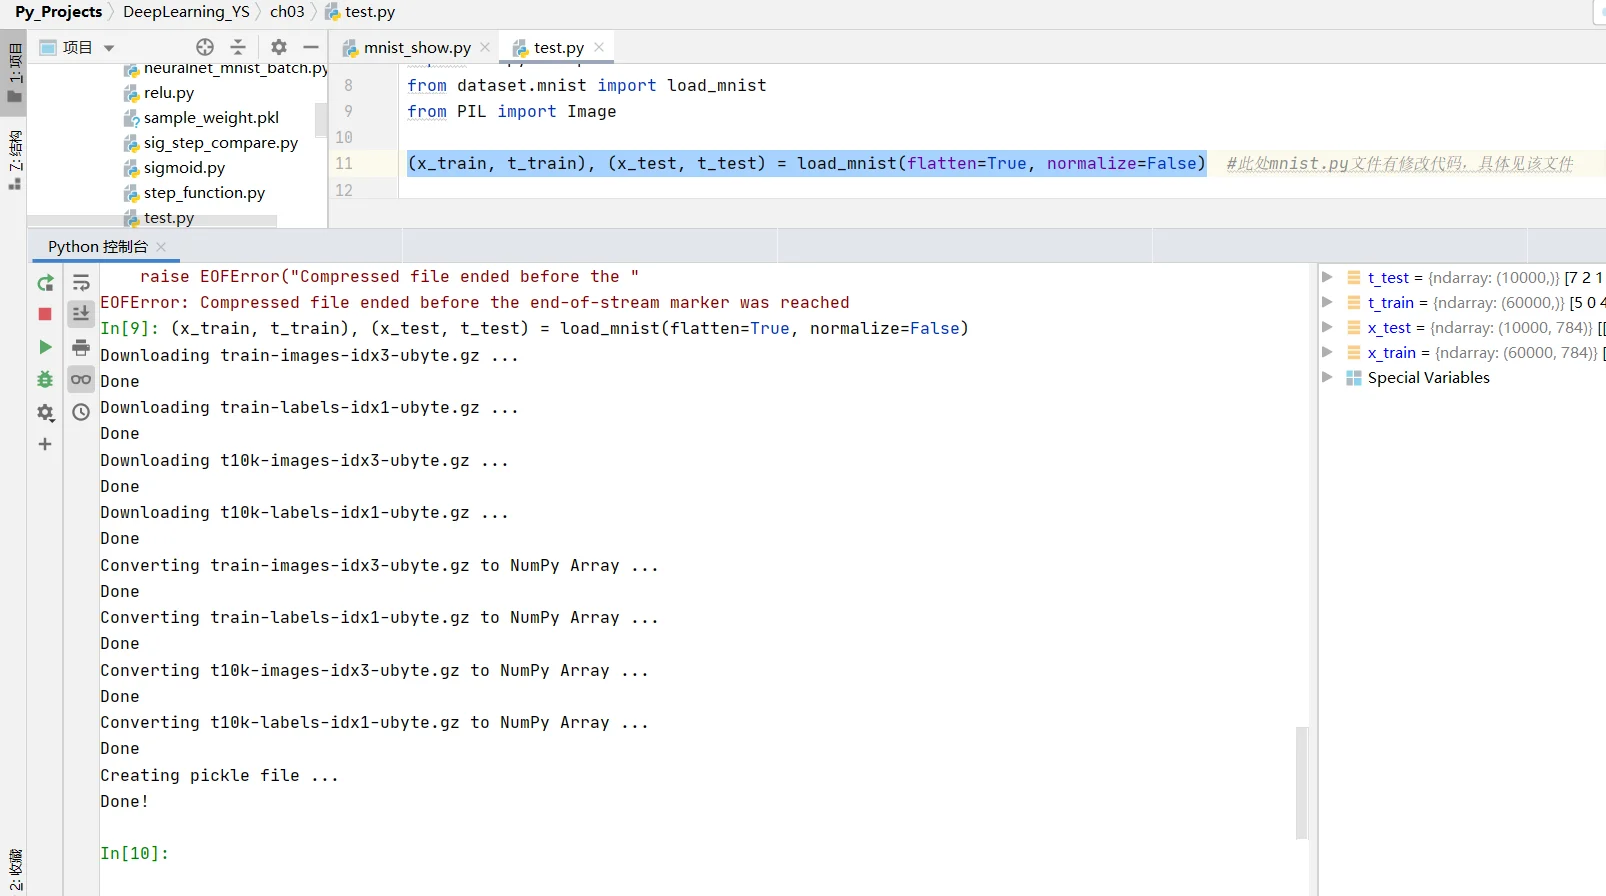Click Py_Projects in the breadcrumb path
Screen dimensions: 1606x896
tap(58, 12)
